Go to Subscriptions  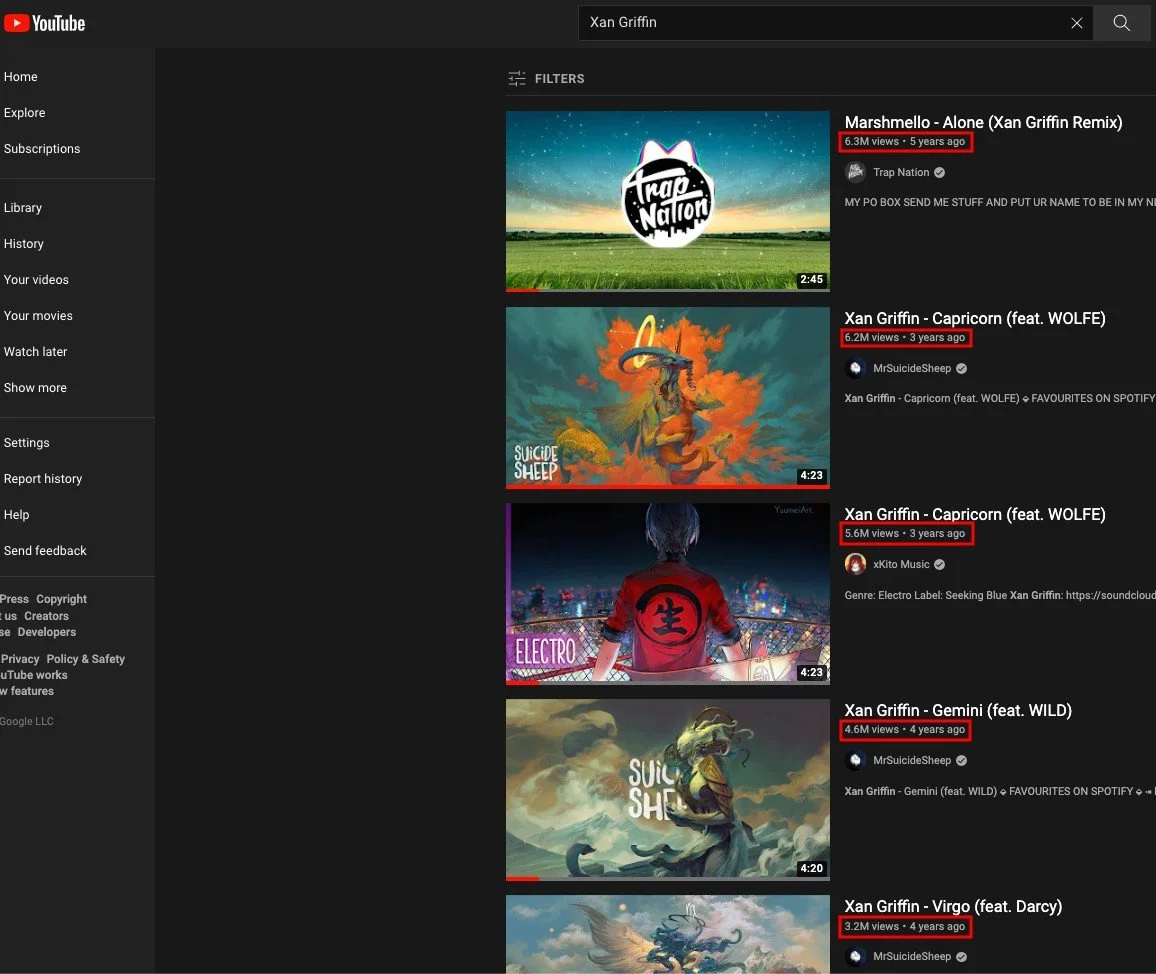tap(42, 149)
